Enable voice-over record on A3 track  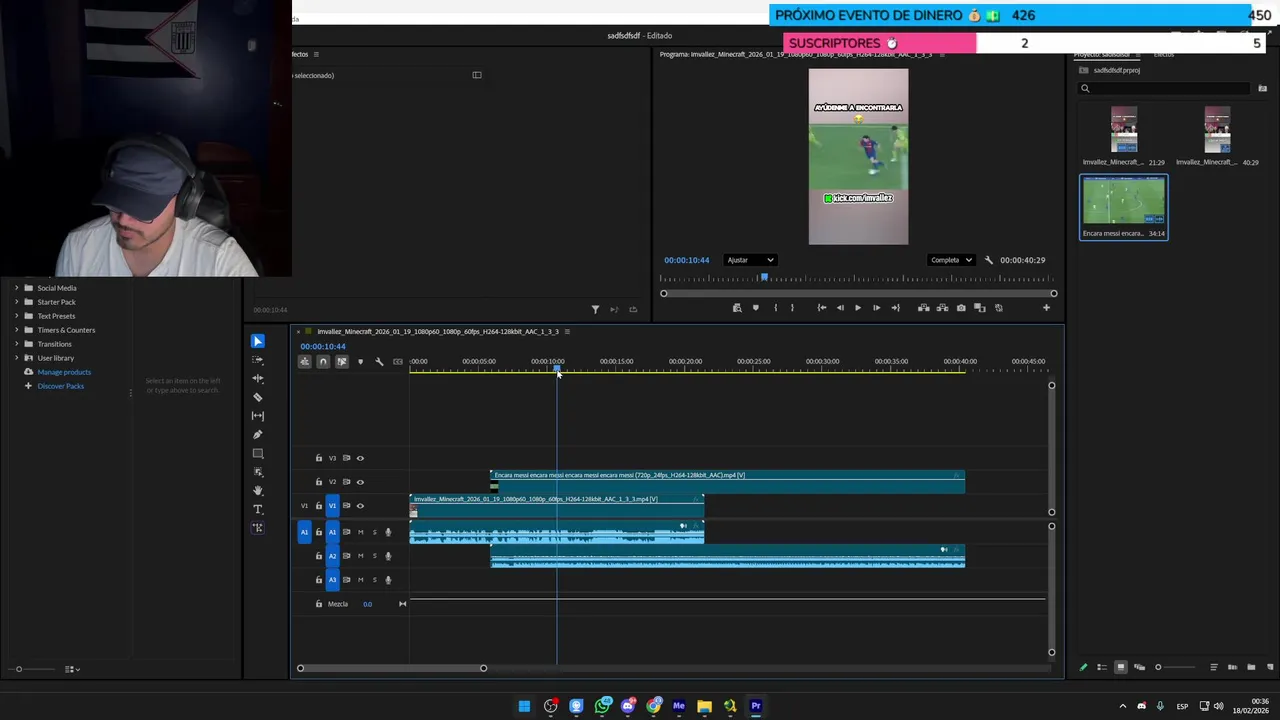(x=389, y=580)
